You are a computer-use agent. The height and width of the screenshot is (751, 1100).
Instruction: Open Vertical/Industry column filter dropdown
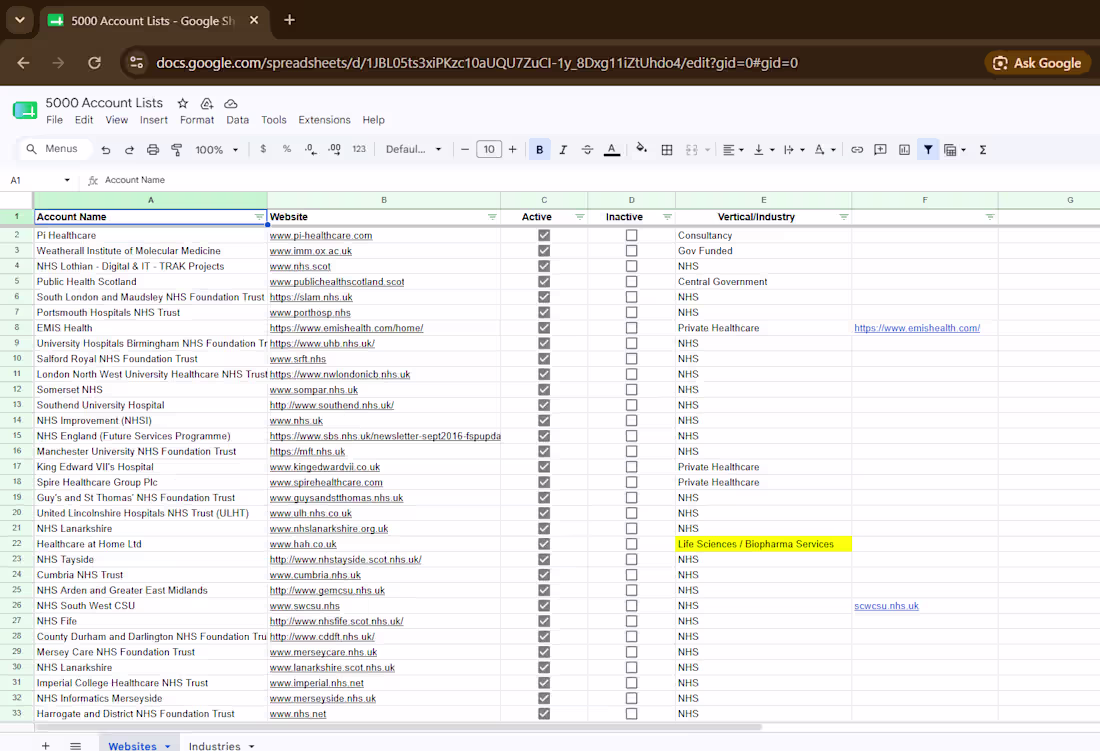tap(843, 217)
